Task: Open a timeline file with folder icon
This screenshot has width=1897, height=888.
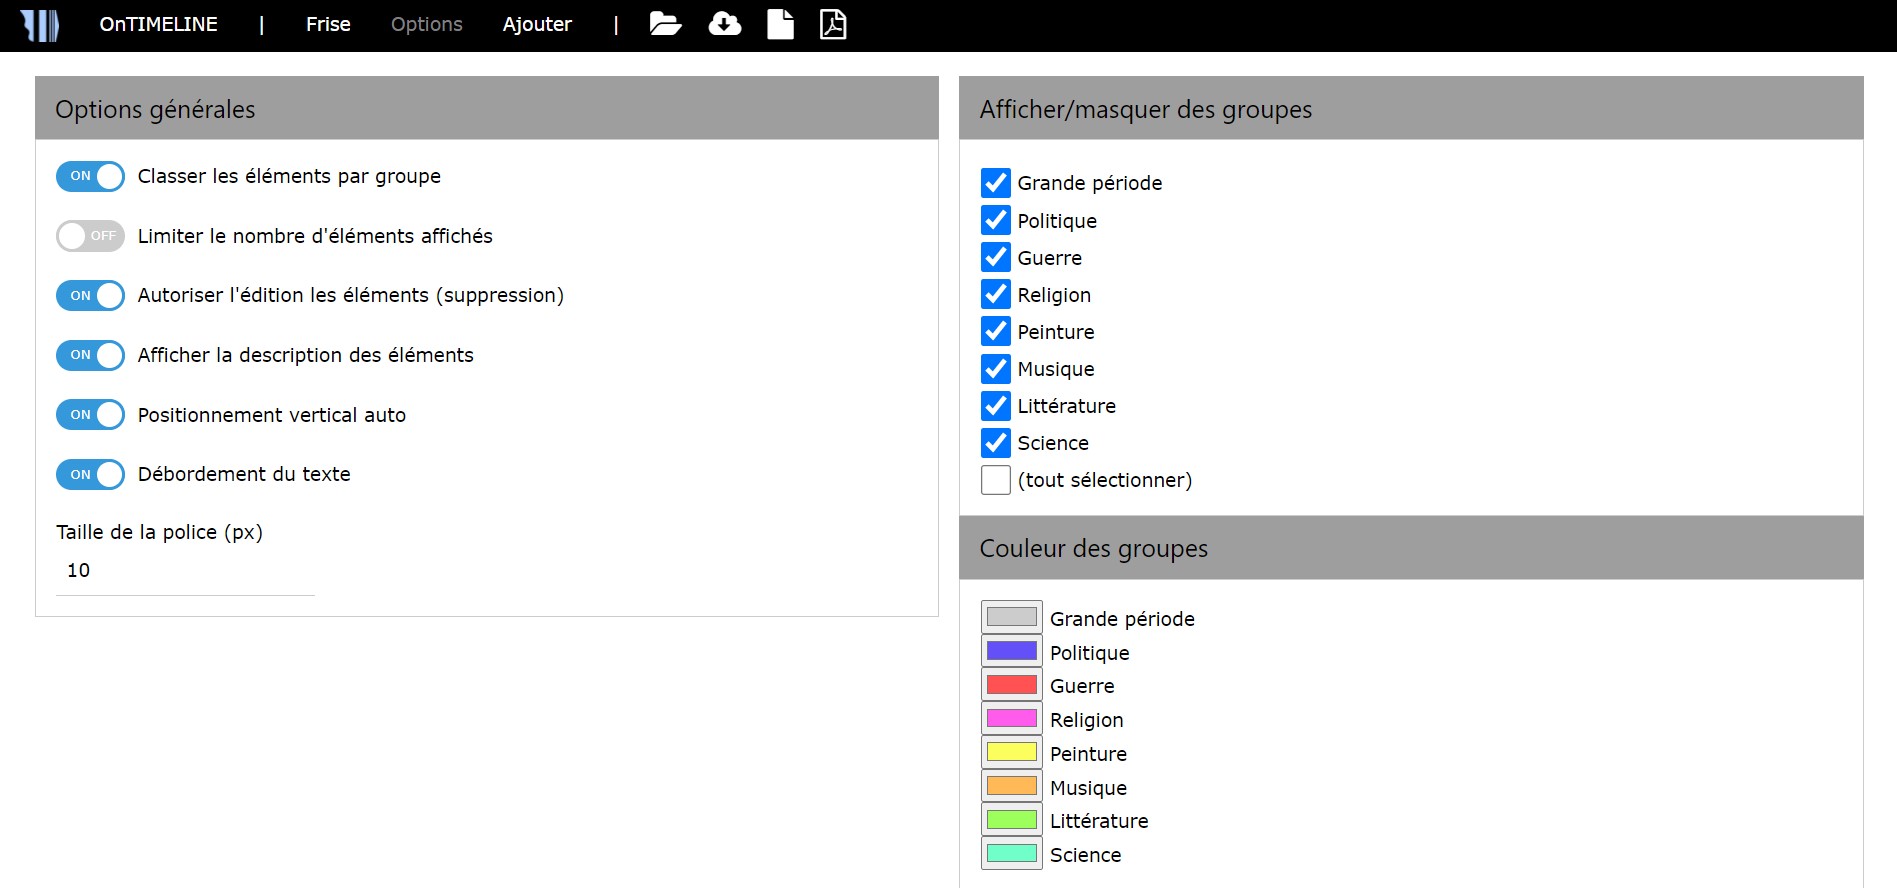Action: pos(665,24)
